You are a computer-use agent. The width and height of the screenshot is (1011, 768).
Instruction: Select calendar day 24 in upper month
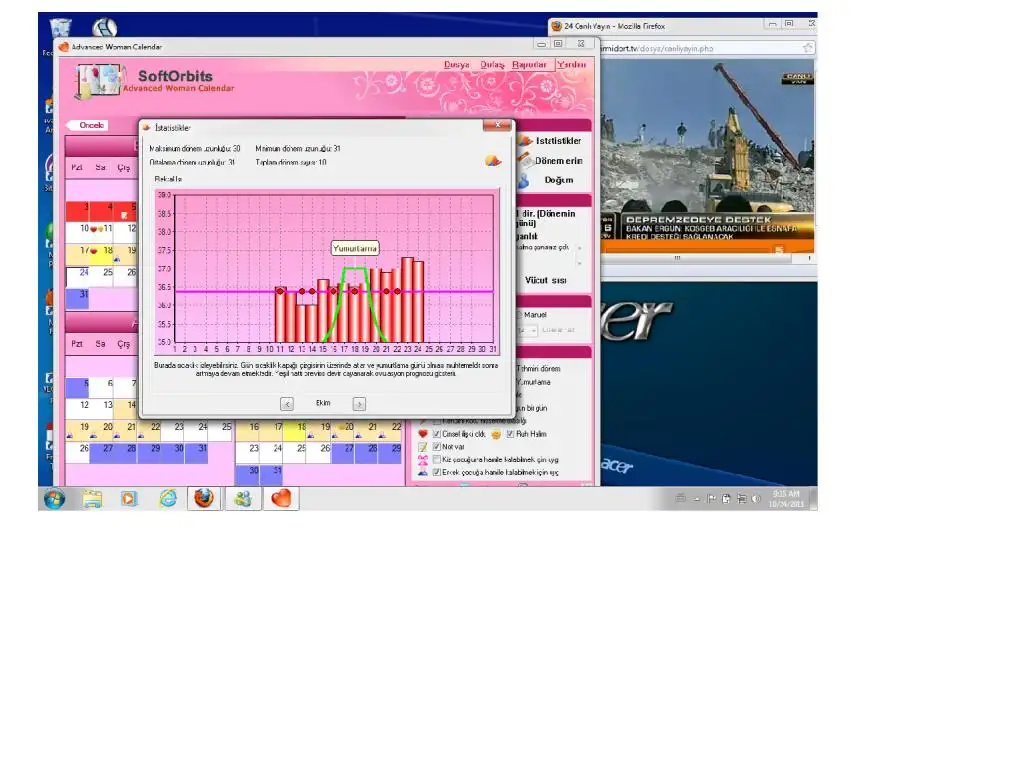[x=78, y=277]
